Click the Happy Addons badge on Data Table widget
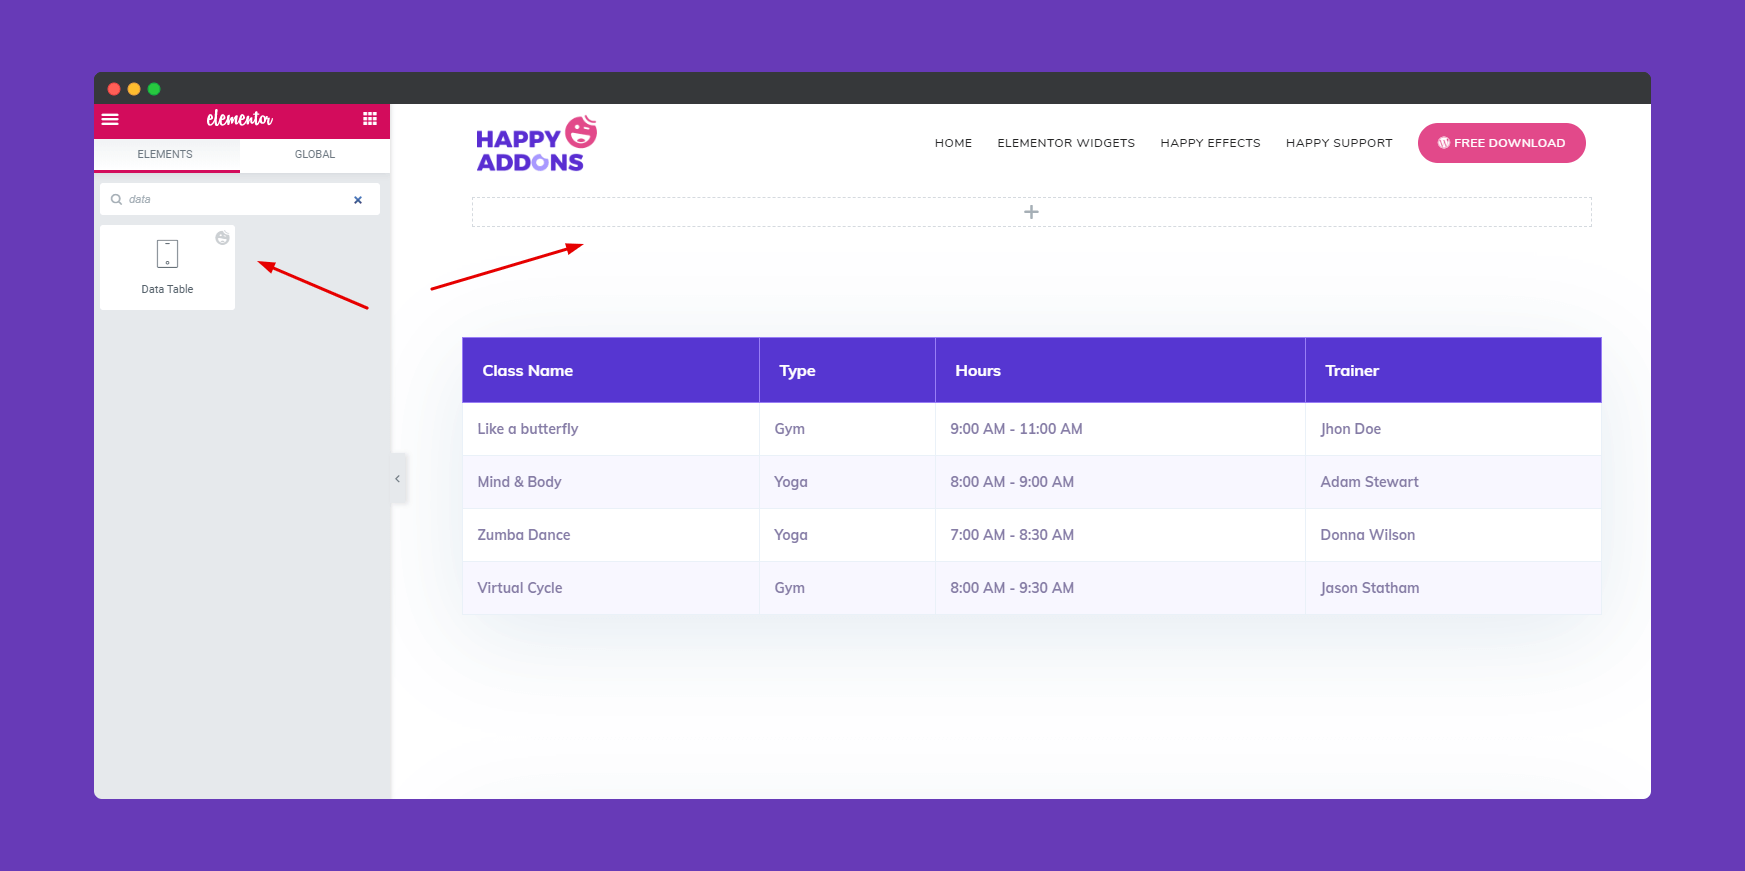Screen dimensions: 1745x871 click(222, 238)
